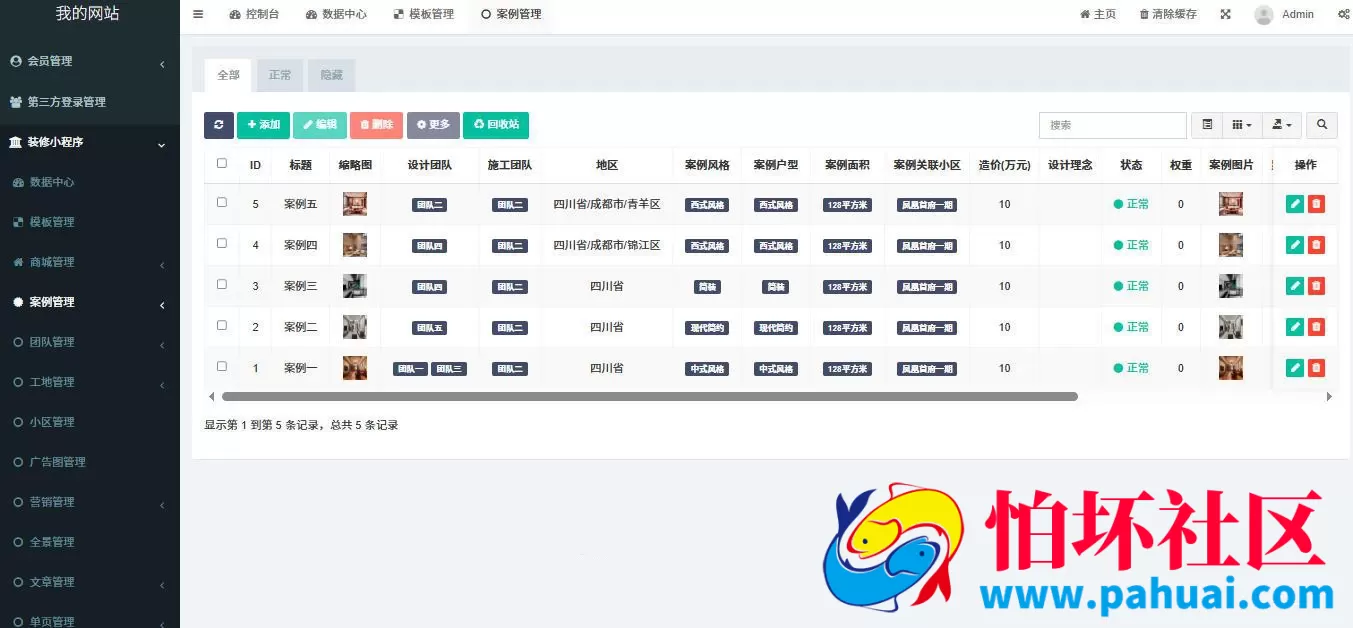Open the 模板管理 top navigation item

(424, 14)
